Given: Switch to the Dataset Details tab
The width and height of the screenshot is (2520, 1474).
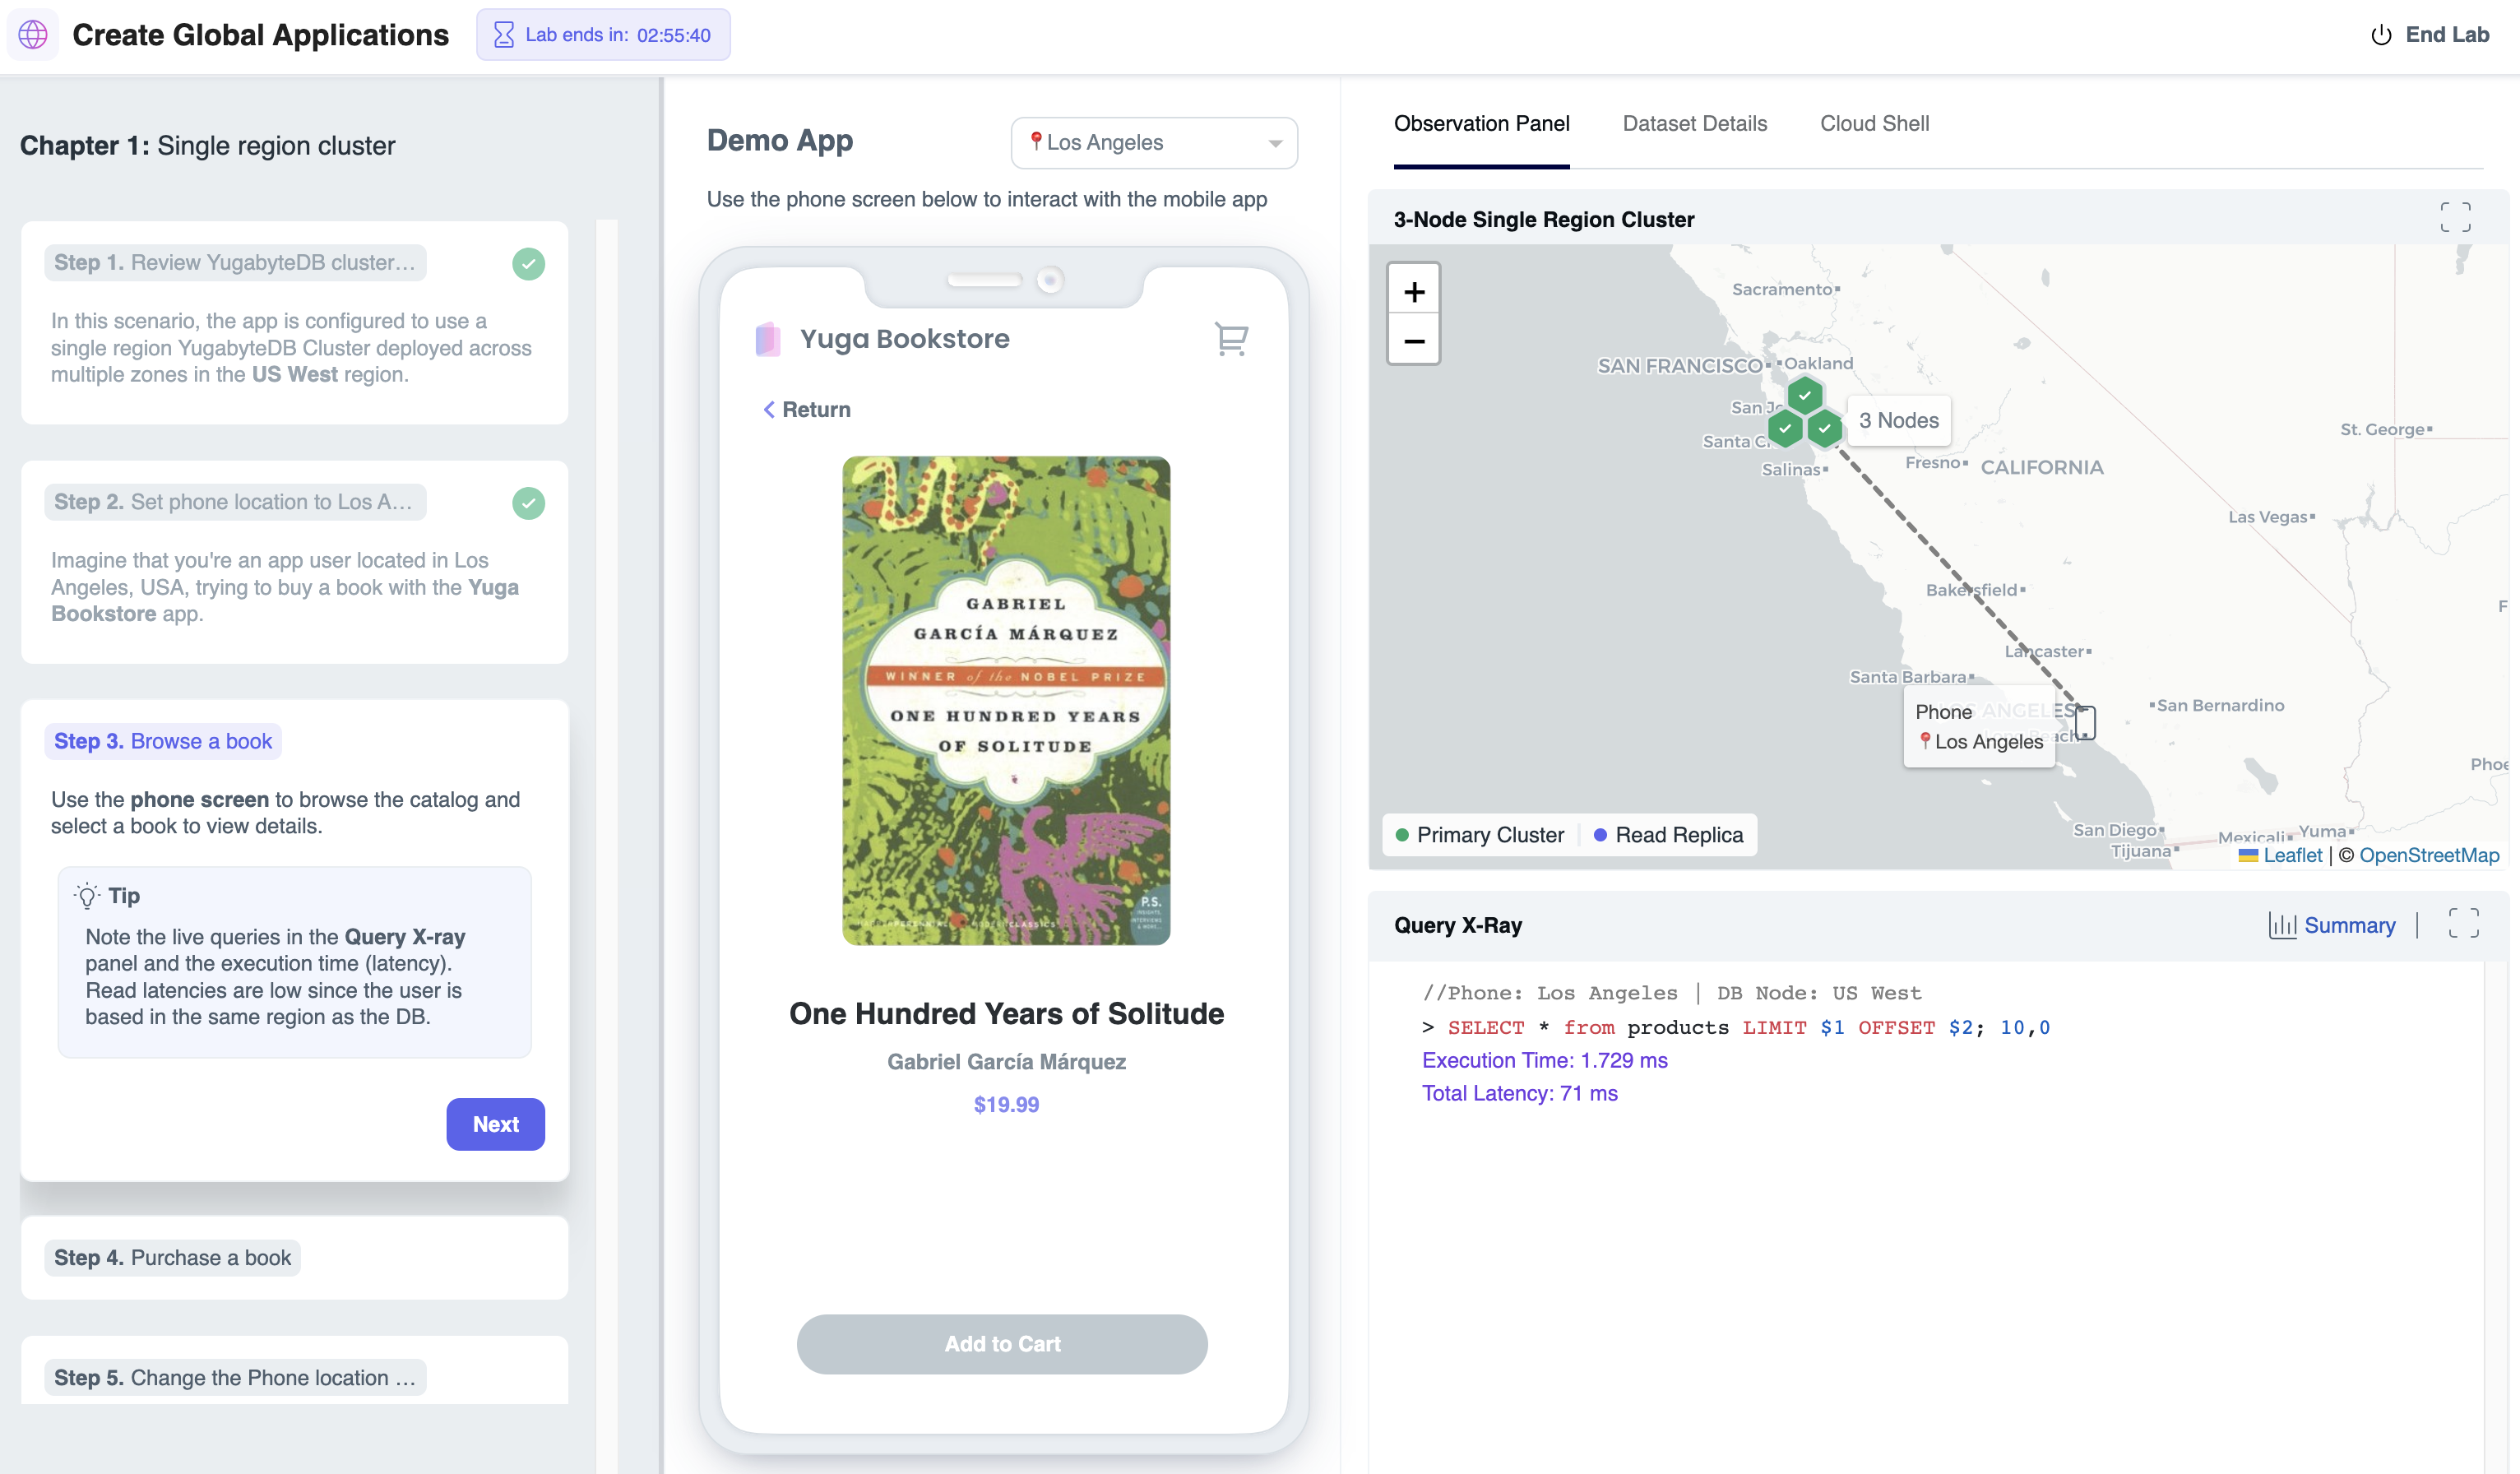Looking at the screenshot, I should coord(1694,123).
